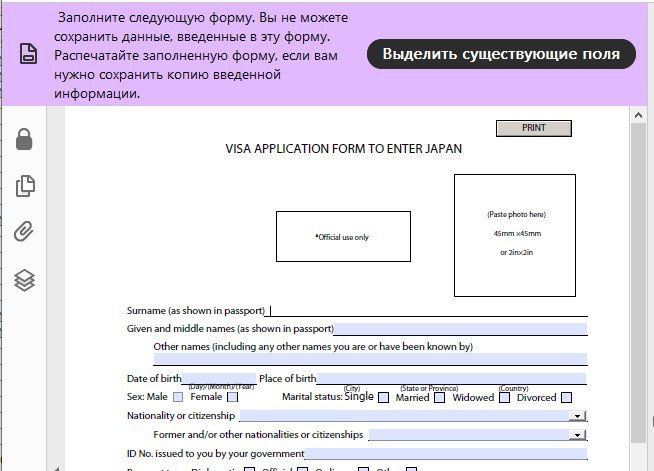Click the Surname input field
This screenshot has width=654, height=471.
tap(426, 311)
